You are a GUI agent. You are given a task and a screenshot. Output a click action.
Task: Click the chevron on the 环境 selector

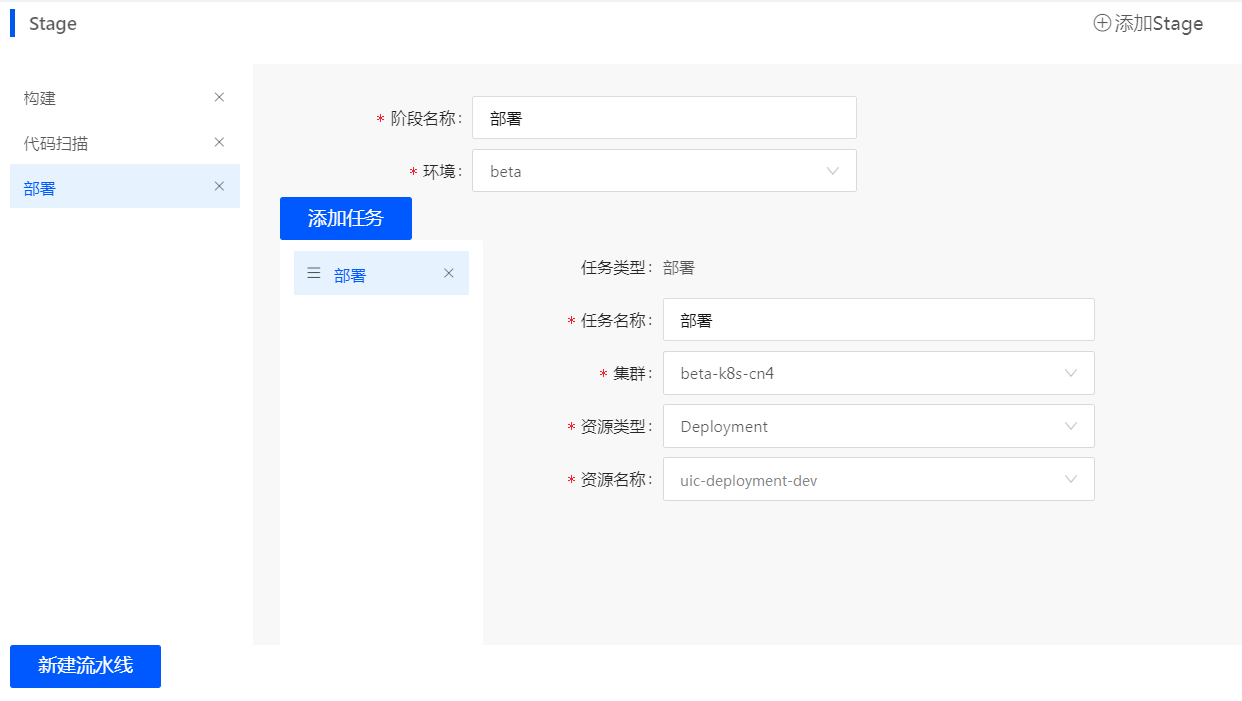[833, 171]
